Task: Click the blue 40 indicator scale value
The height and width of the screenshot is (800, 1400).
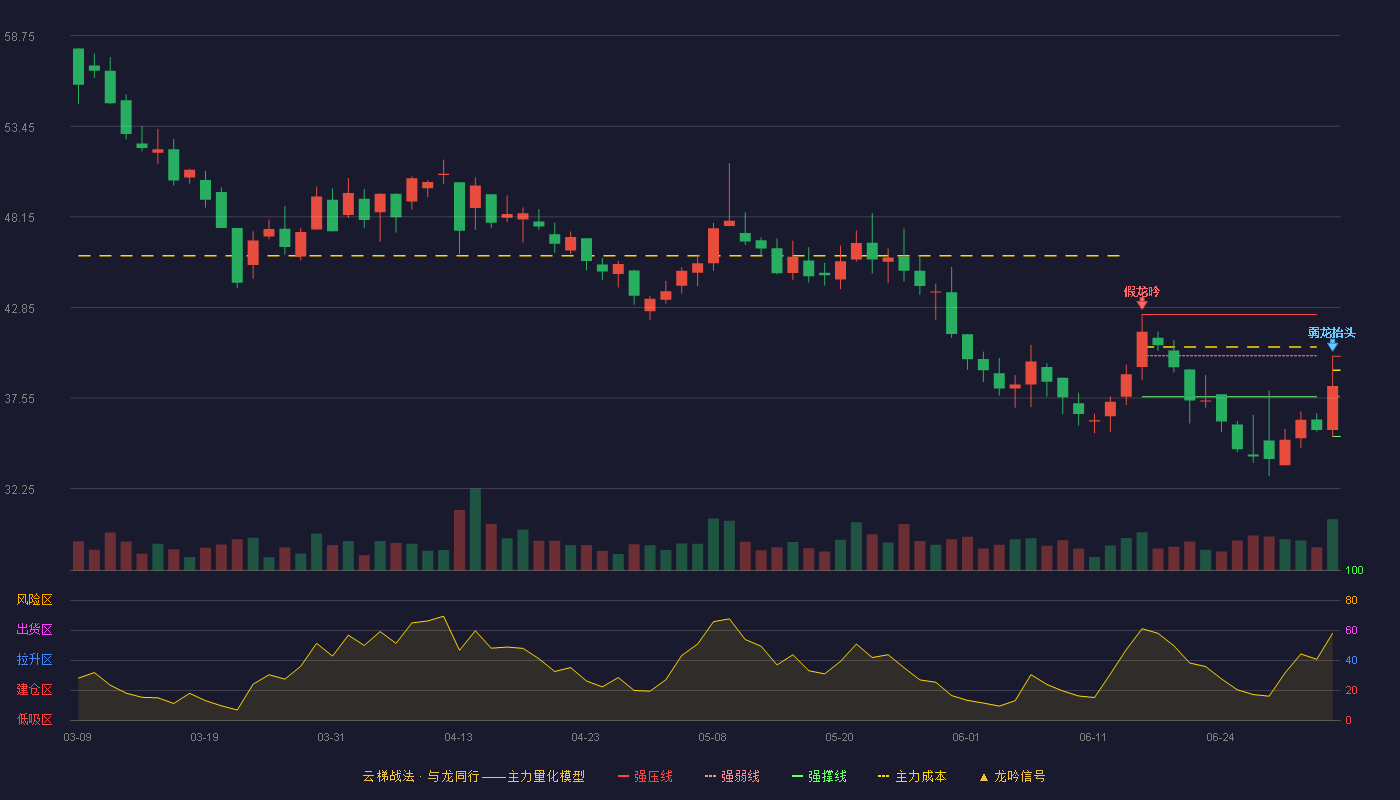Action: (1351, 660)
